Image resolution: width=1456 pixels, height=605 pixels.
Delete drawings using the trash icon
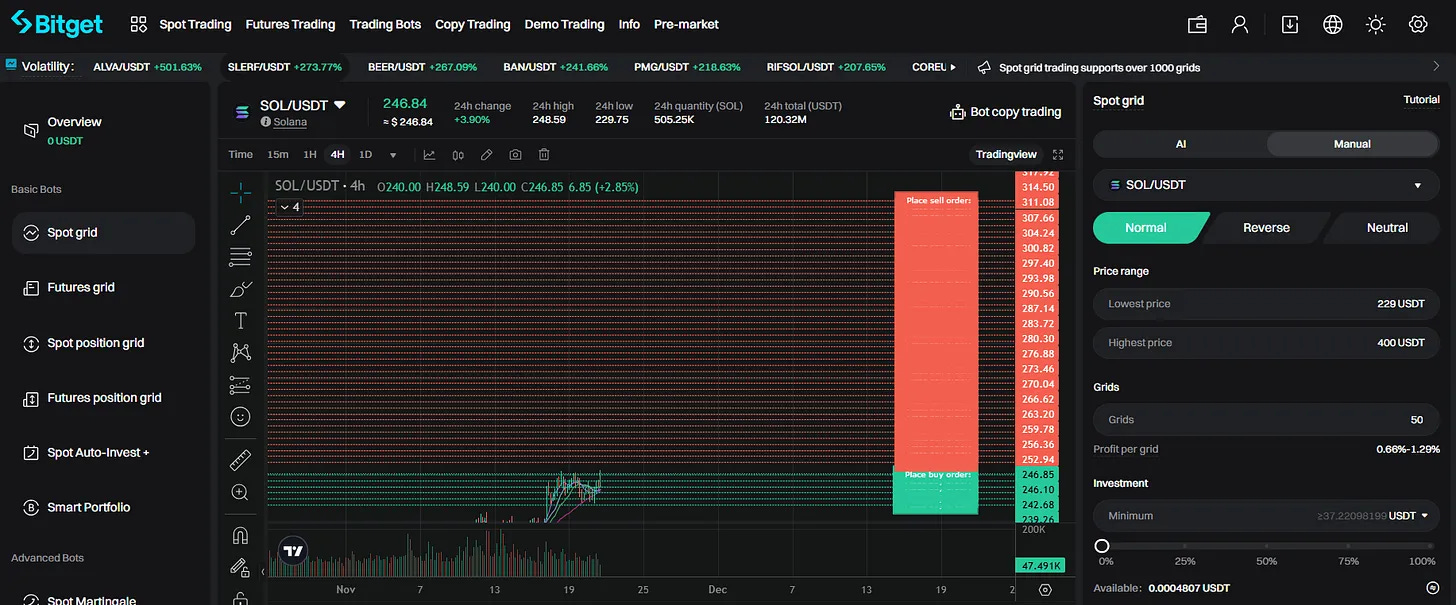point(543,154)
